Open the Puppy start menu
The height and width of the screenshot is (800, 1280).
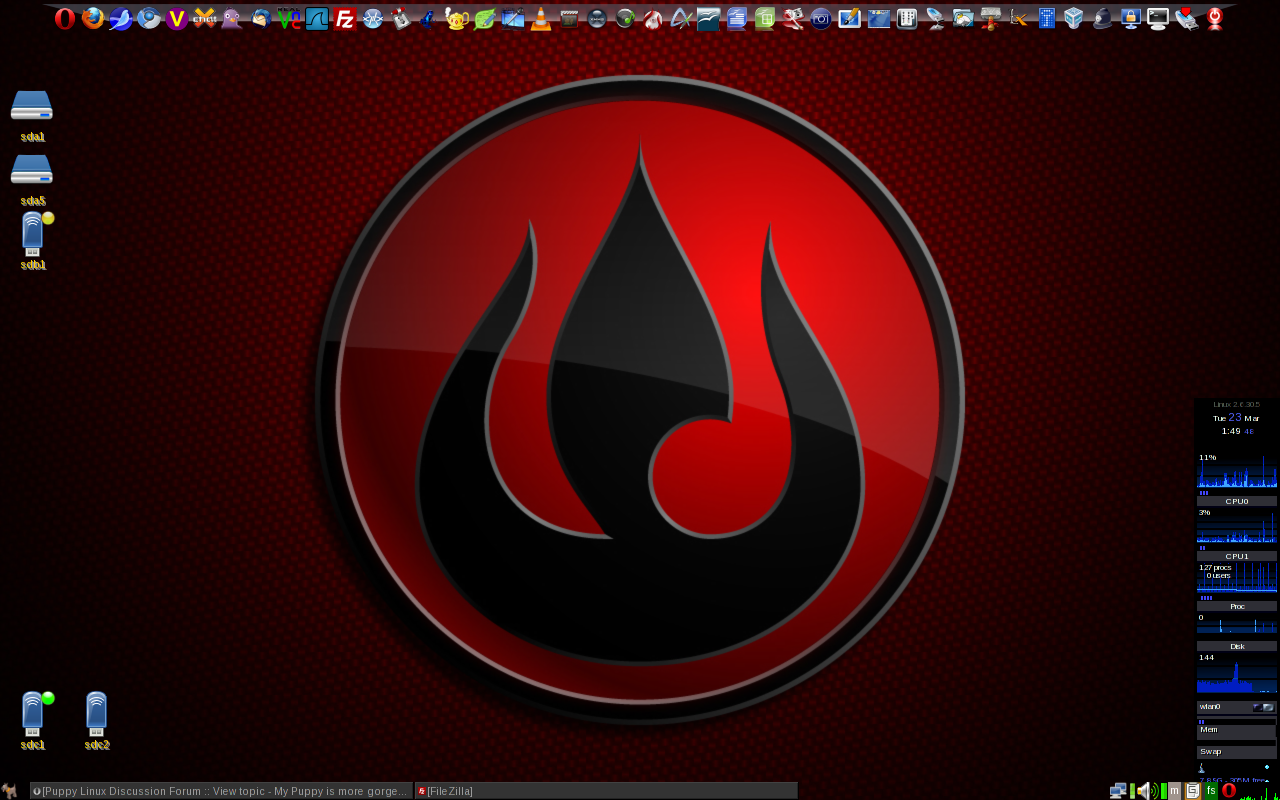point(10,791)
